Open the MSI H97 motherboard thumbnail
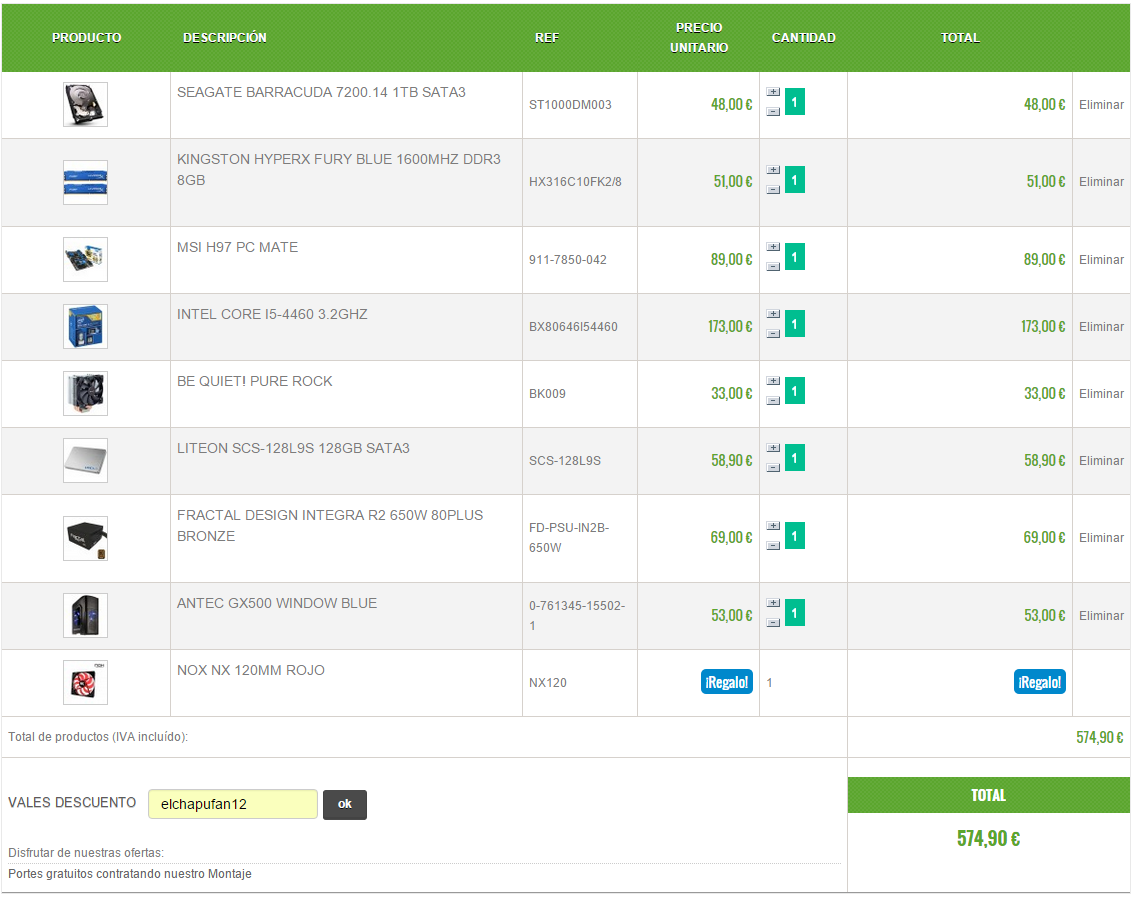 click(x=85, y=259)
